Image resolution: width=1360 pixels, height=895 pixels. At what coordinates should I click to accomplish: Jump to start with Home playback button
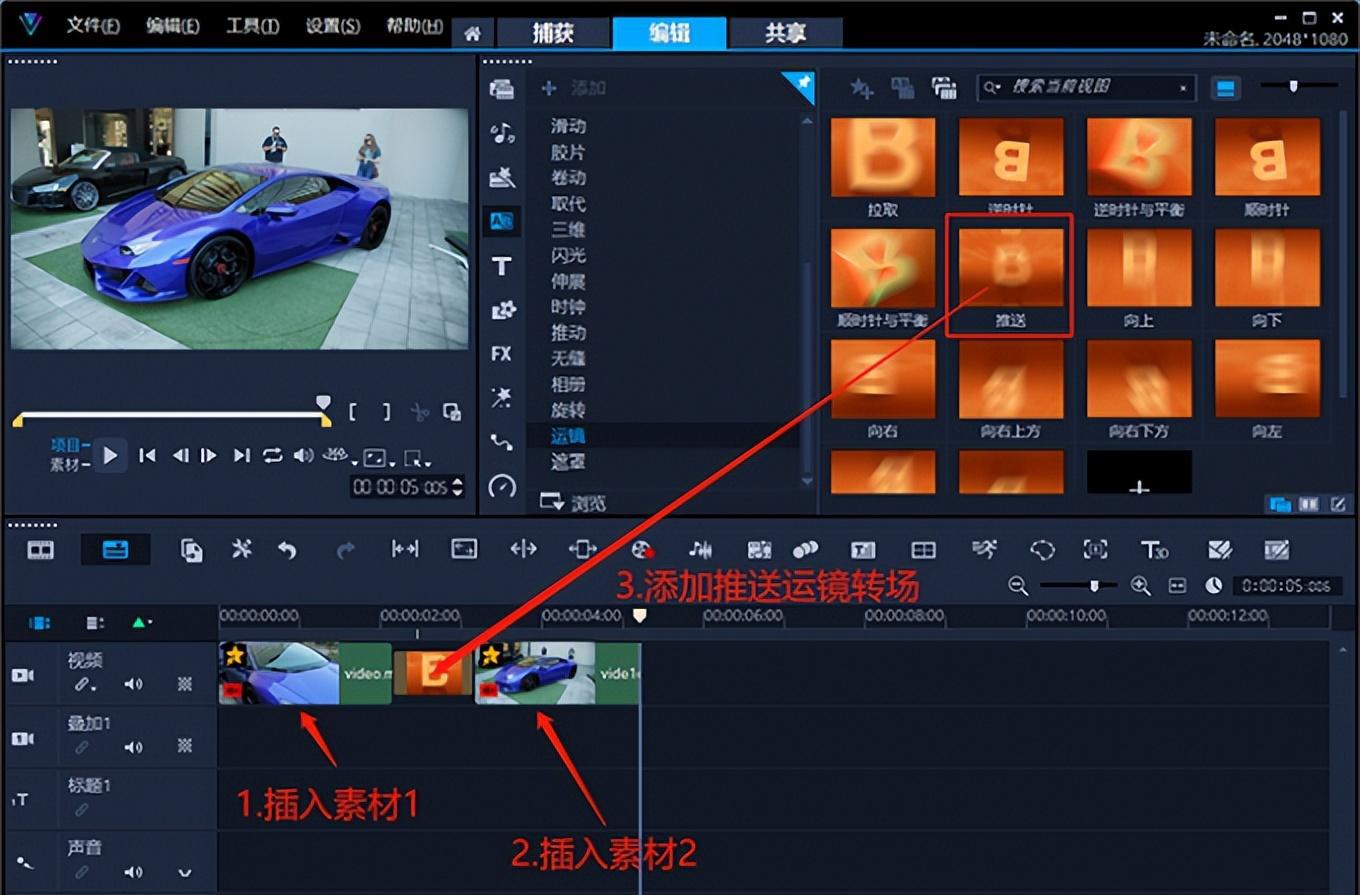(147, 456)
